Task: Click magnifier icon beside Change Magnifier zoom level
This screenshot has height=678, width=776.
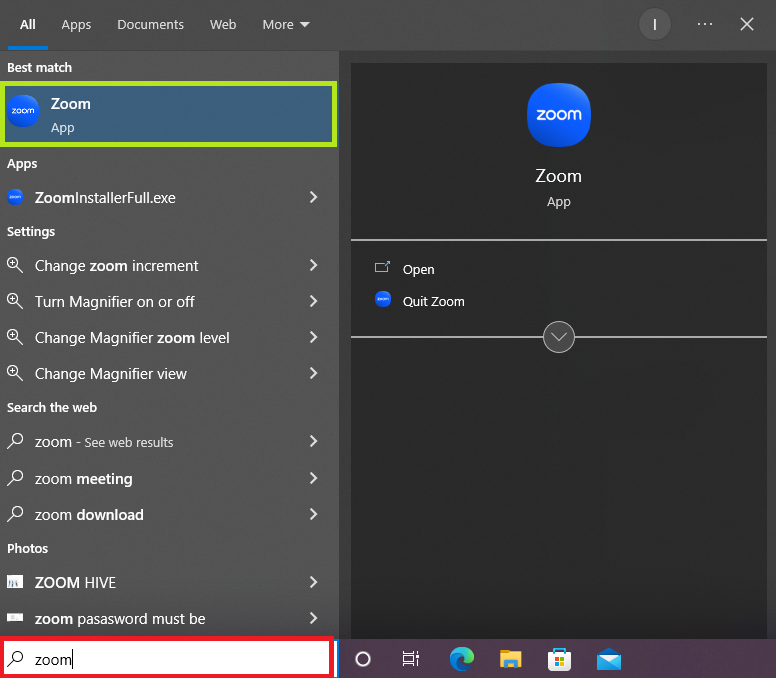Action: 15,337
